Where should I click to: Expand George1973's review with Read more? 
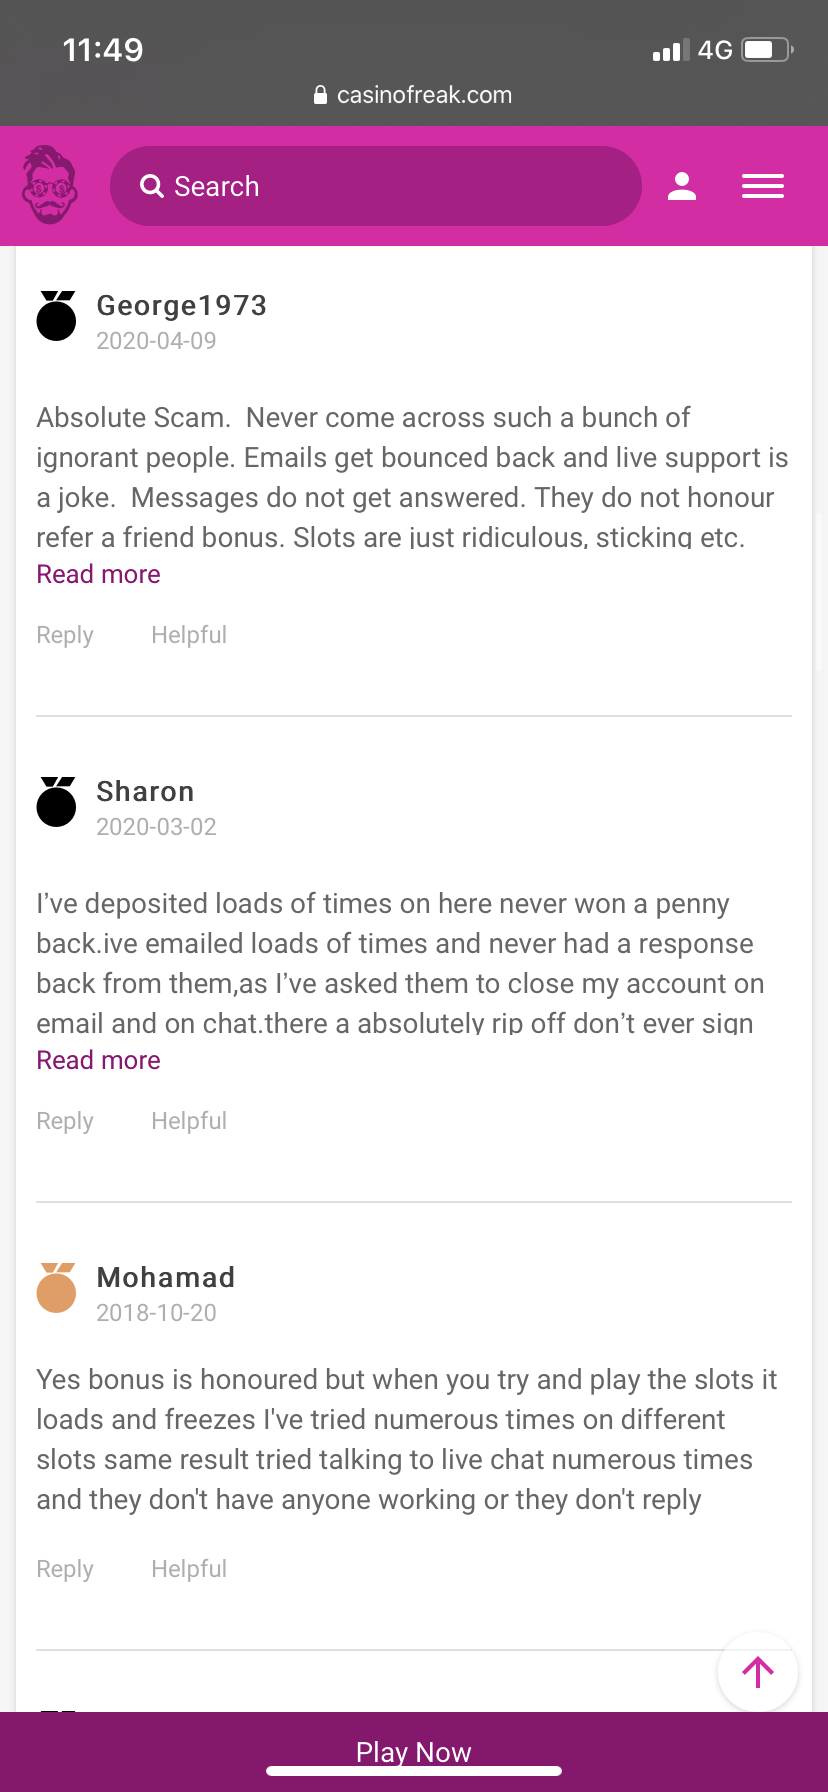coord(98,575)
